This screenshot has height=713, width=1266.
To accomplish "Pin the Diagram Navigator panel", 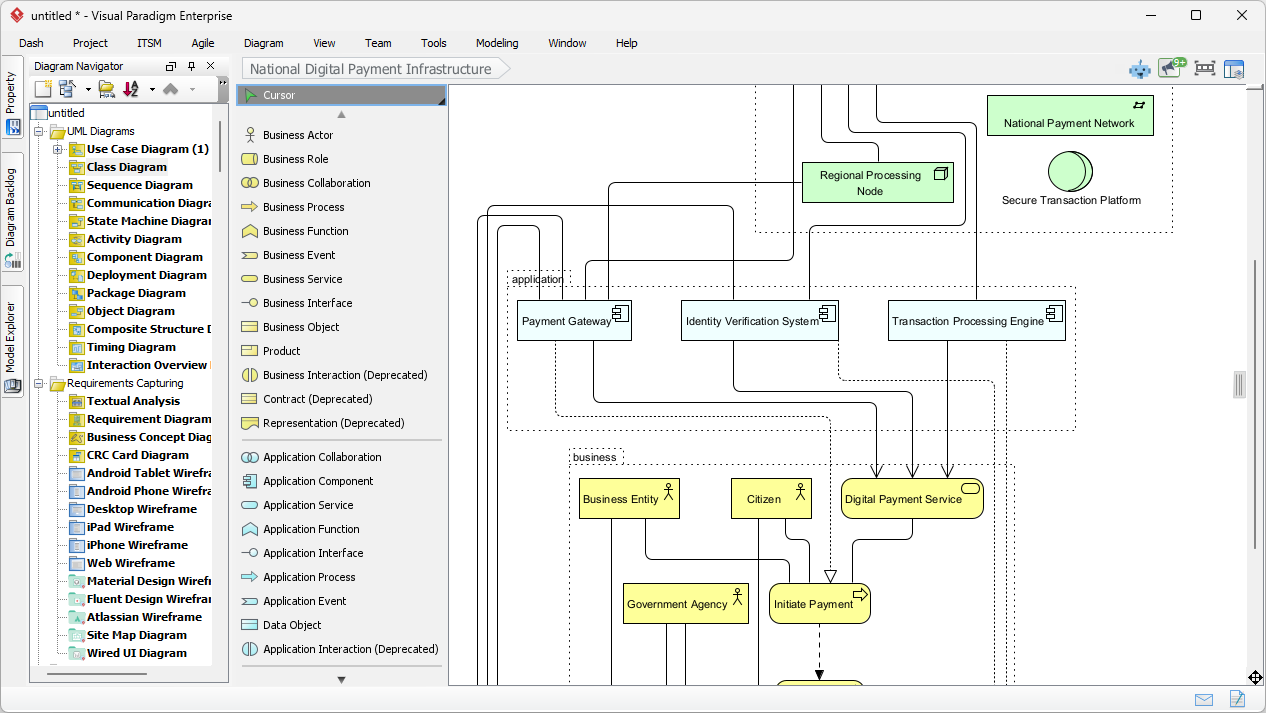I will [191, 66].
